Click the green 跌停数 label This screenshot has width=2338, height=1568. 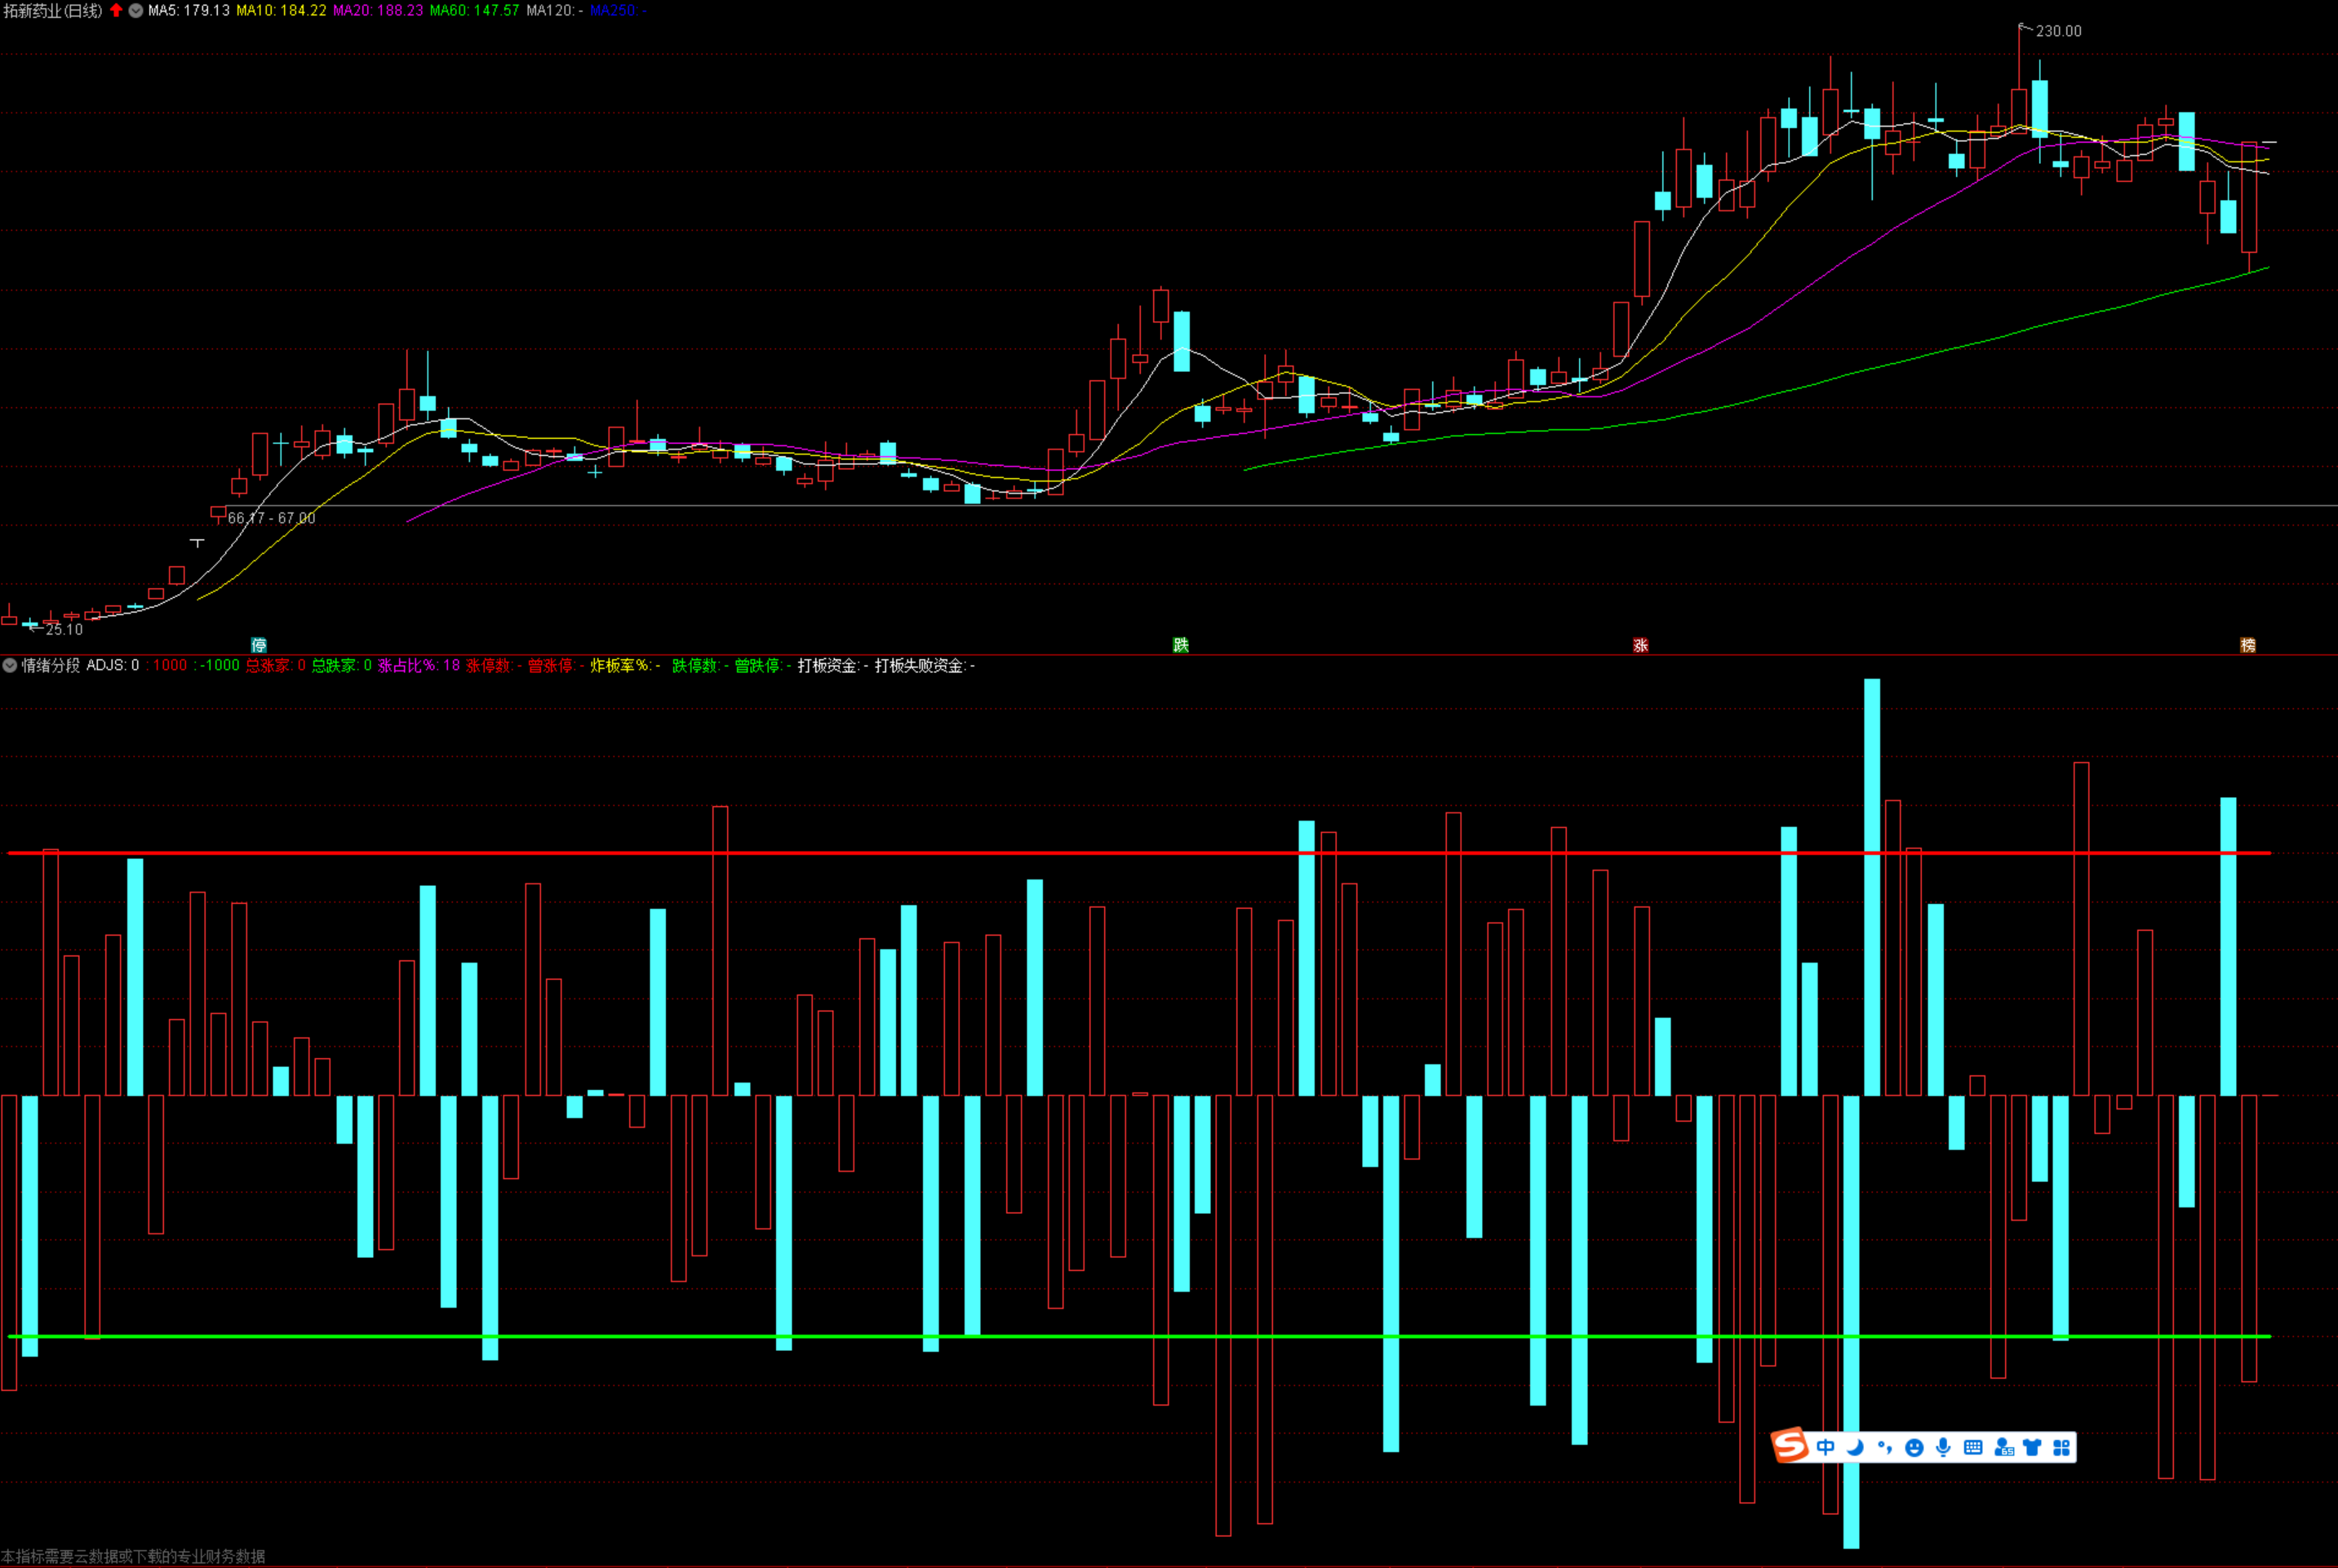pos(700,665)
